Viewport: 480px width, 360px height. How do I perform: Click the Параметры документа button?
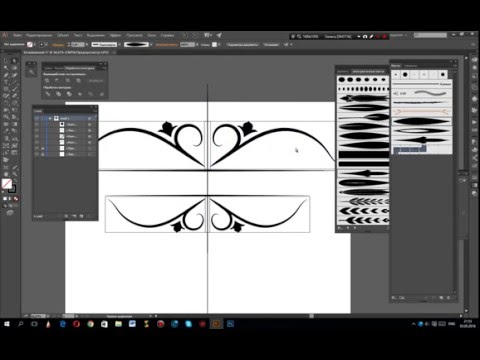pos(243,44)
